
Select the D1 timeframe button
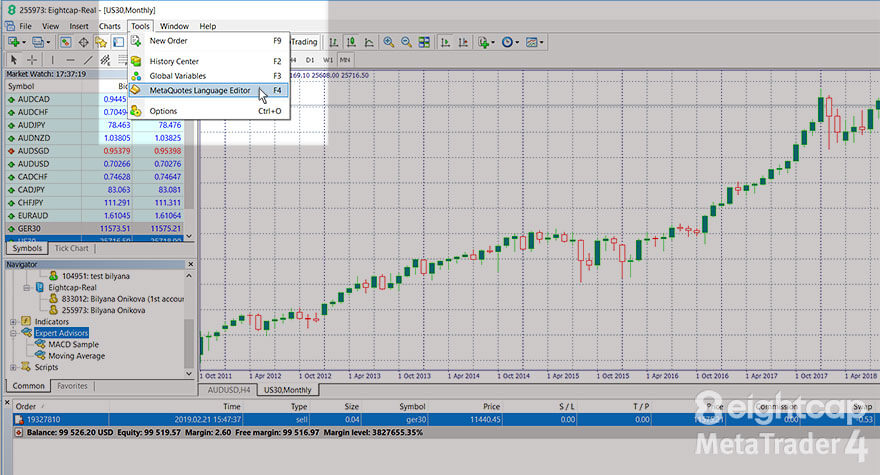[310, 60]
